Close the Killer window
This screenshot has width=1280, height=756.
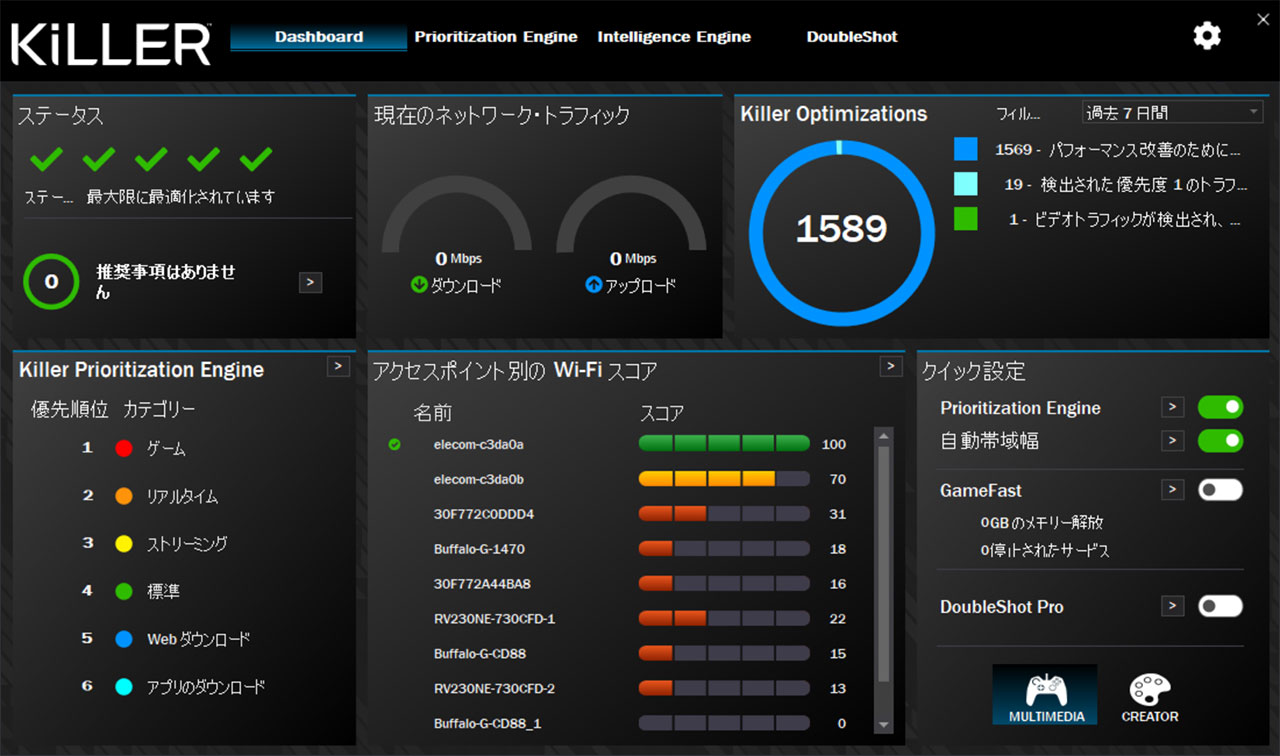click(x=1263, y=18)
